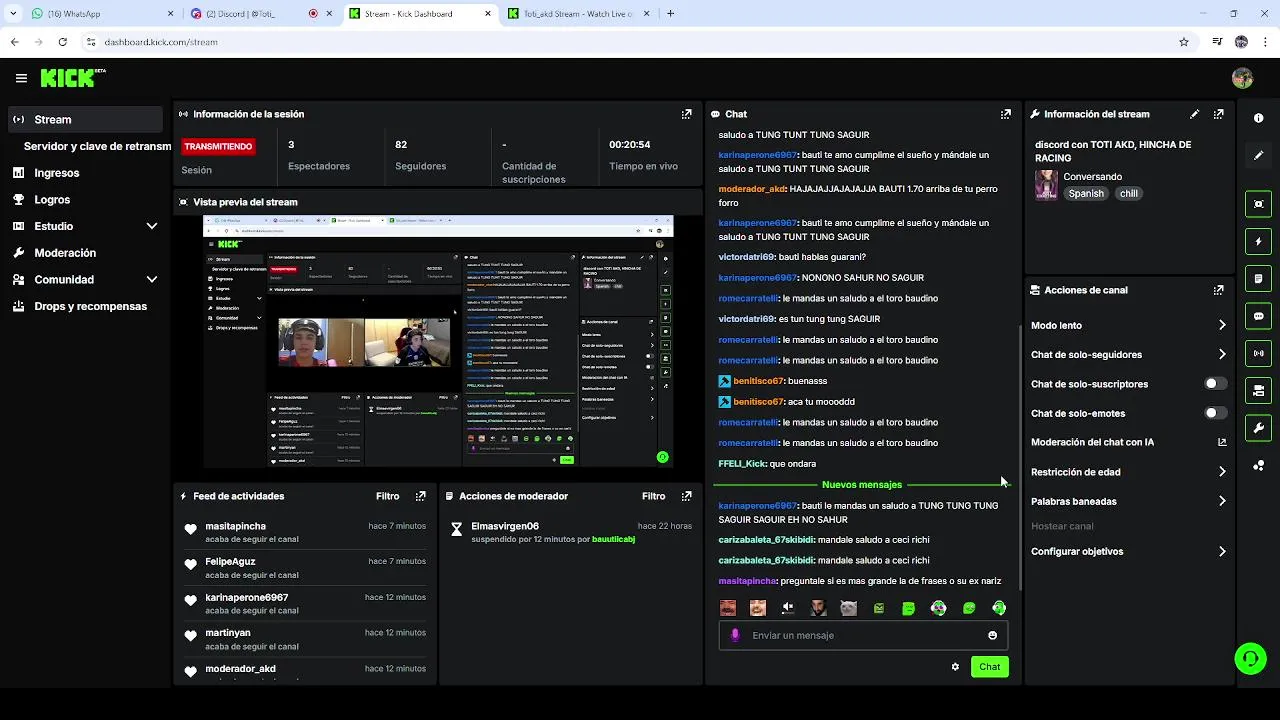
Task: Open Servidor y clave de retransmisión page
Action: (x=97, y=146)
